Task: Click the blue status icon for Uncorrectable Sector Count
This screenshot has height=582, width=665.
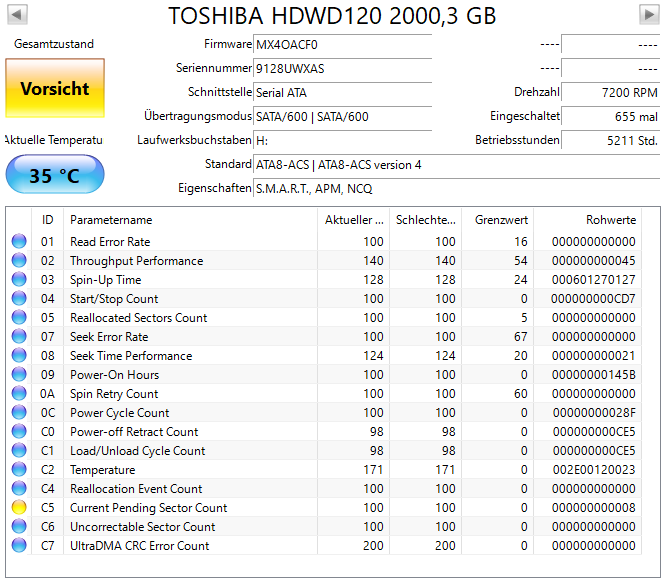Action: pos(19,526)
